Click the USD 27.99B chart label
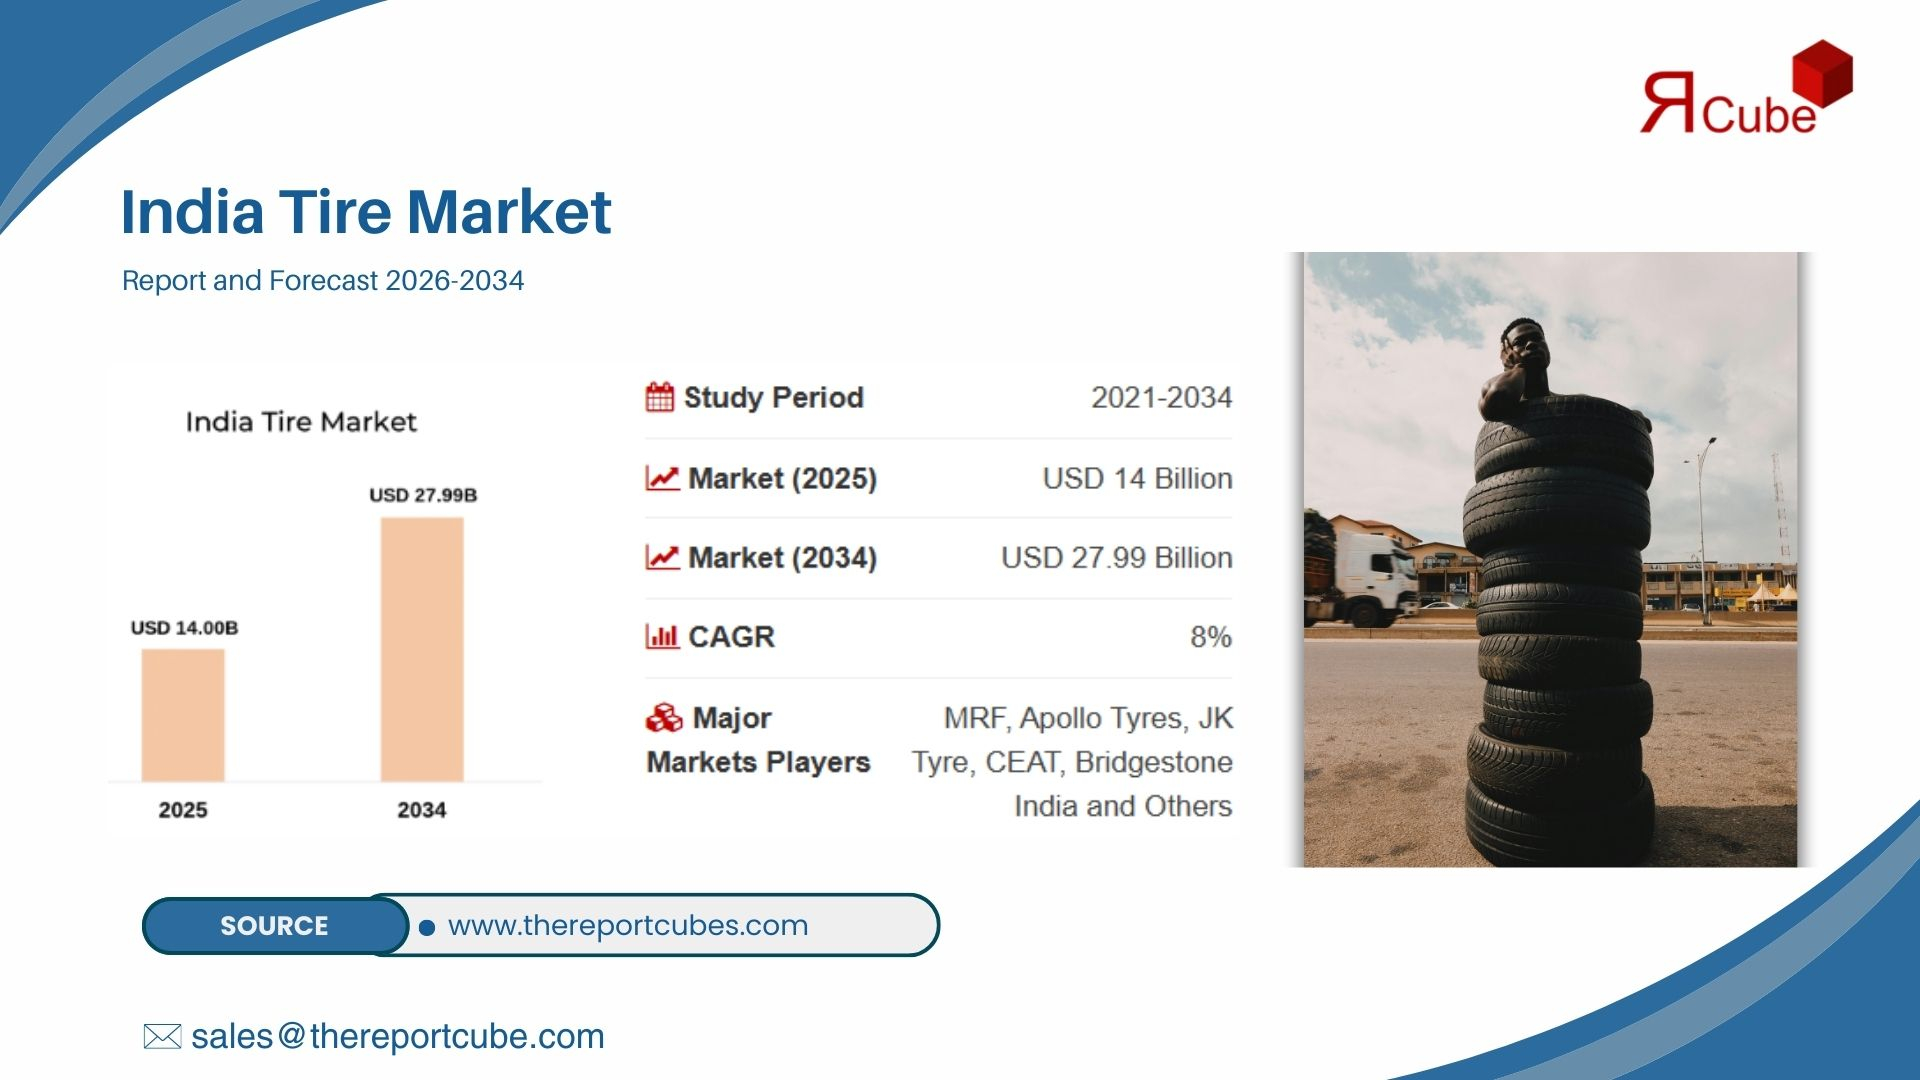This screenshot has width=1920, height=1080. pyautogui.click(x=423, y=495)
